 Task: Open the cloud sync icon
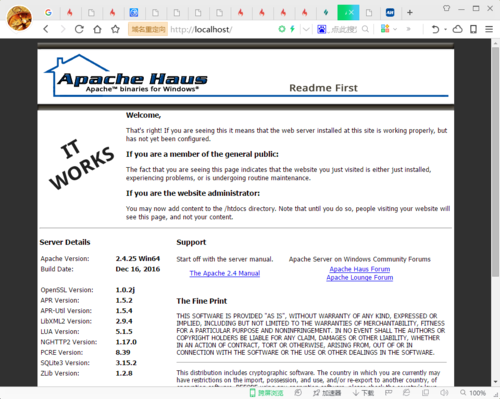(x=458, y=29)
